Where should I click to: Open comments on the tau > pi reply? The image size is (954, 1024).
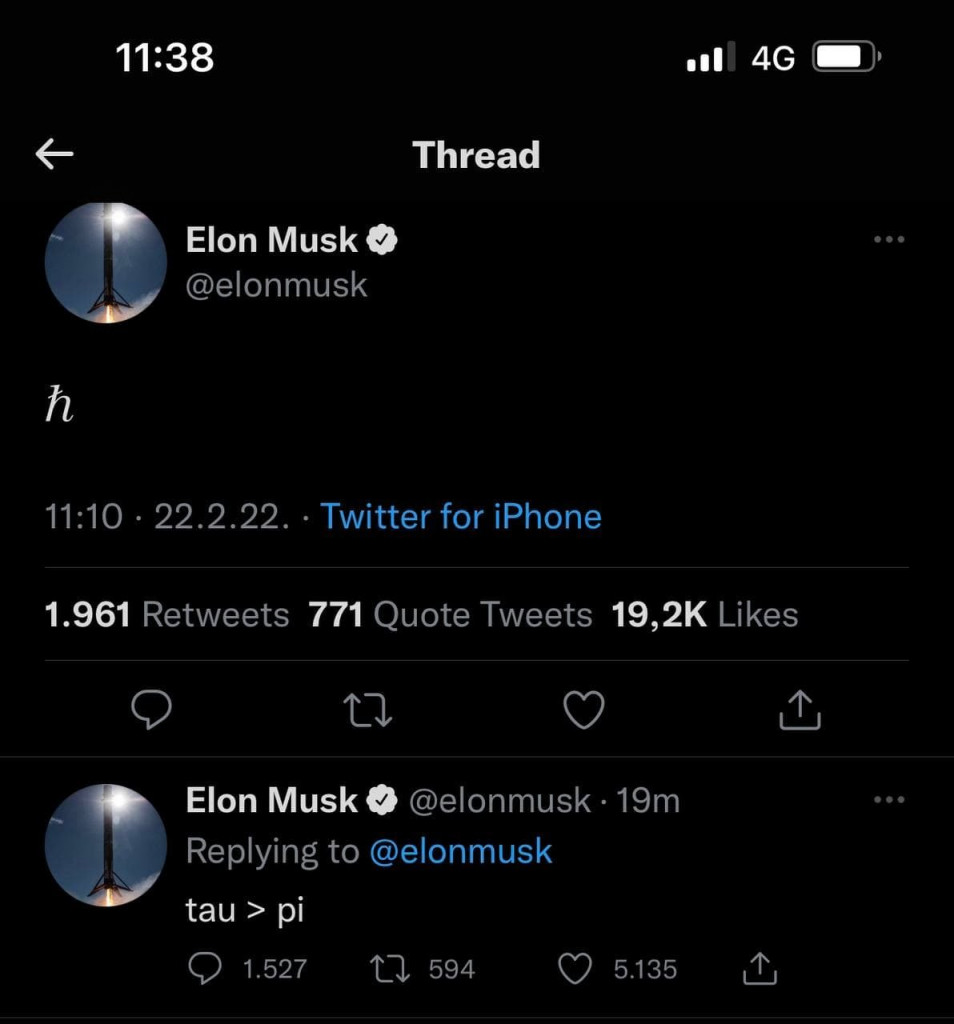click(x=206, y=968)
